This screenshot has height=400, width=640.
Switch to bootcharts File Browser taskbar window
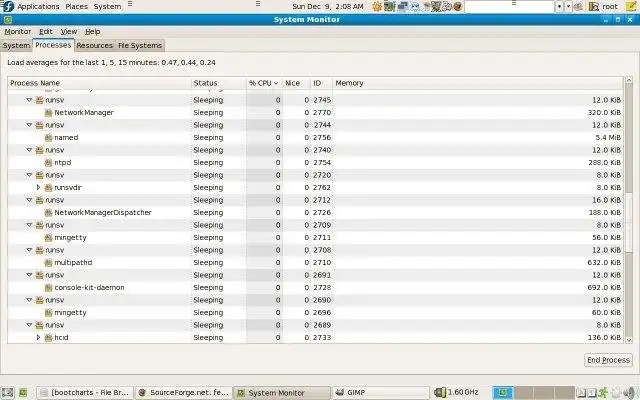coord(85,393)
